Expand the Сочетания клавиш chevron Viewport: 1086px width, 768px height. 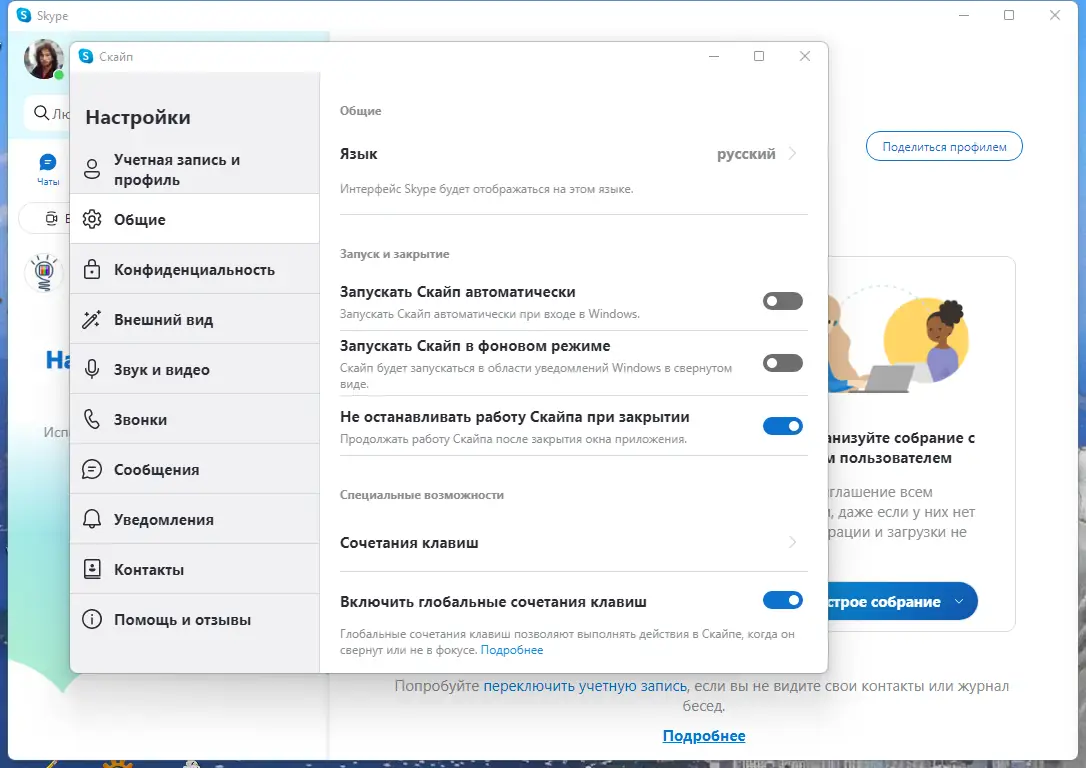792,542
